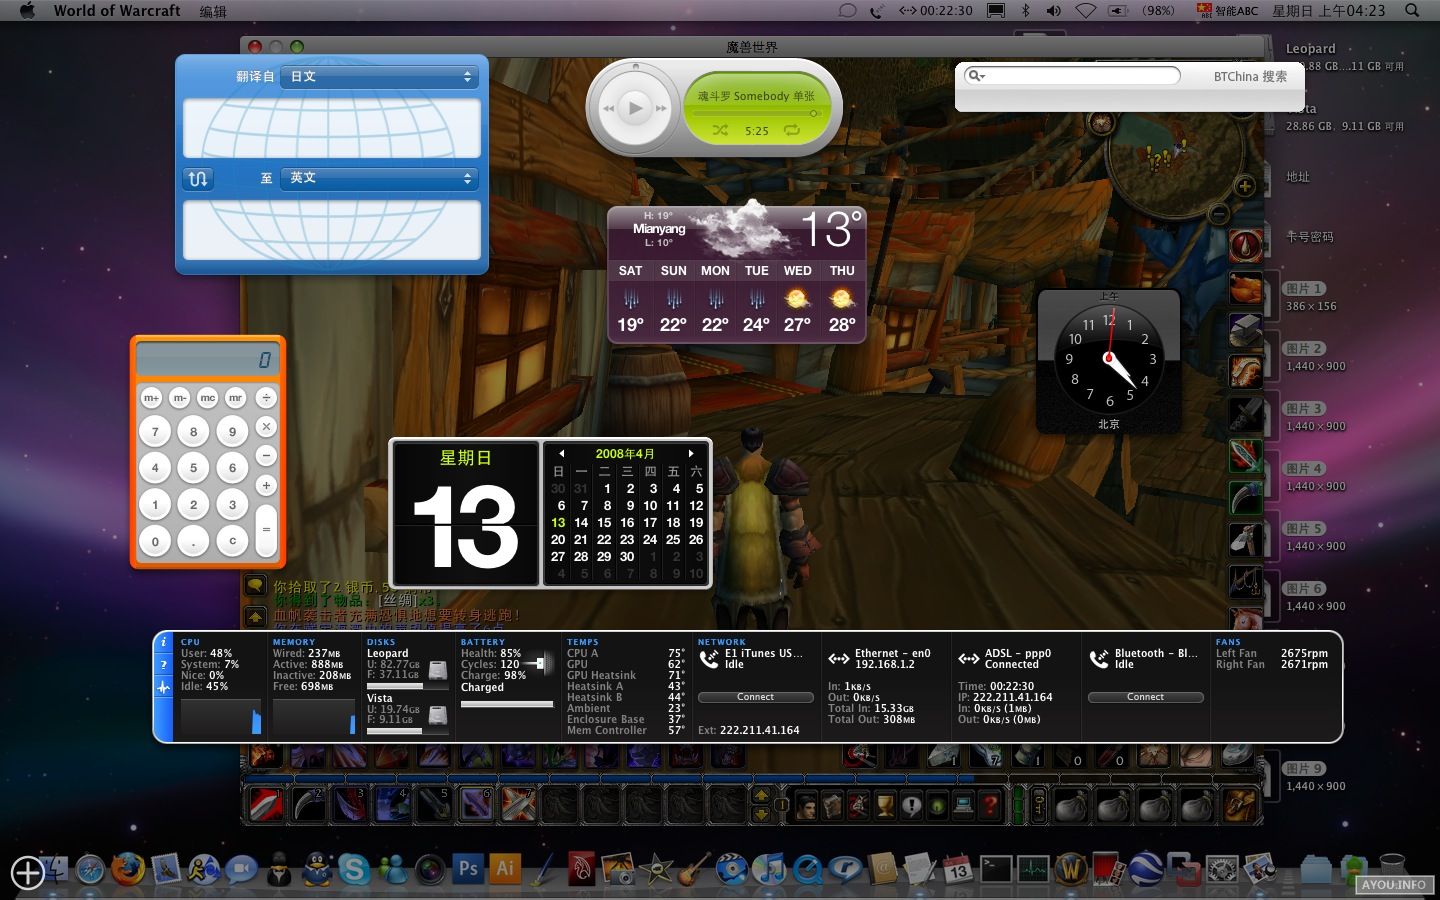Click Connect under the Bluetooth modem

1146,697
